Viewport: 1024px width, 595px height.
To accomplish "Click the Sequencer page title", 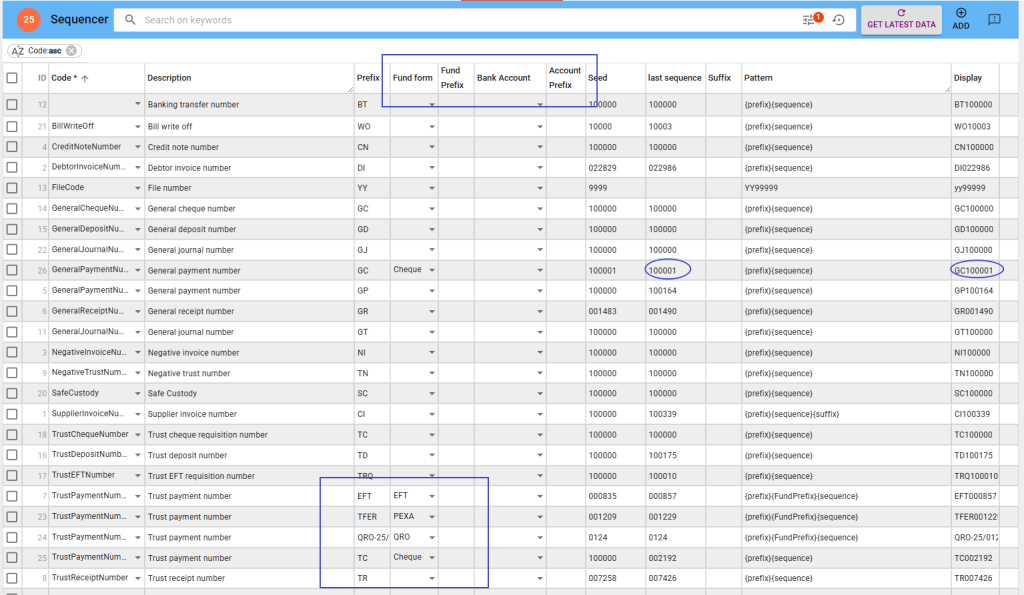I will (x=79, y=19).
